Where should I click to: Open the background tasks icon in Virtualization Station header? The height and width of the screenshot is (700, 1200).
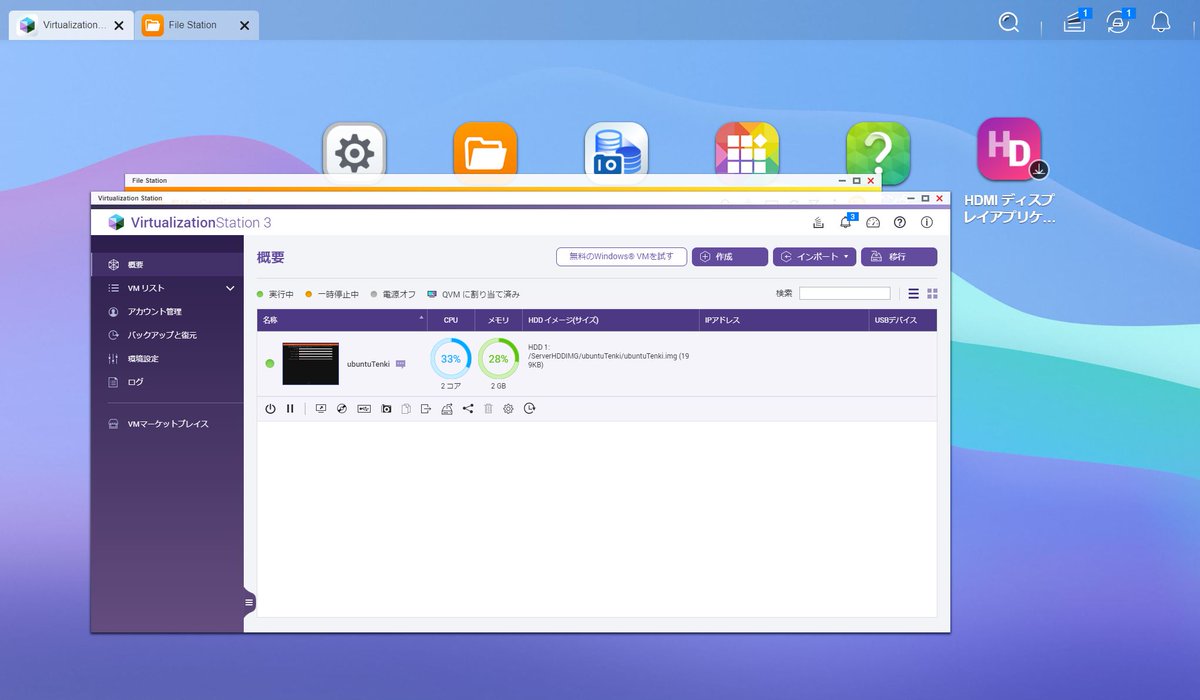[x=818, y=222]
